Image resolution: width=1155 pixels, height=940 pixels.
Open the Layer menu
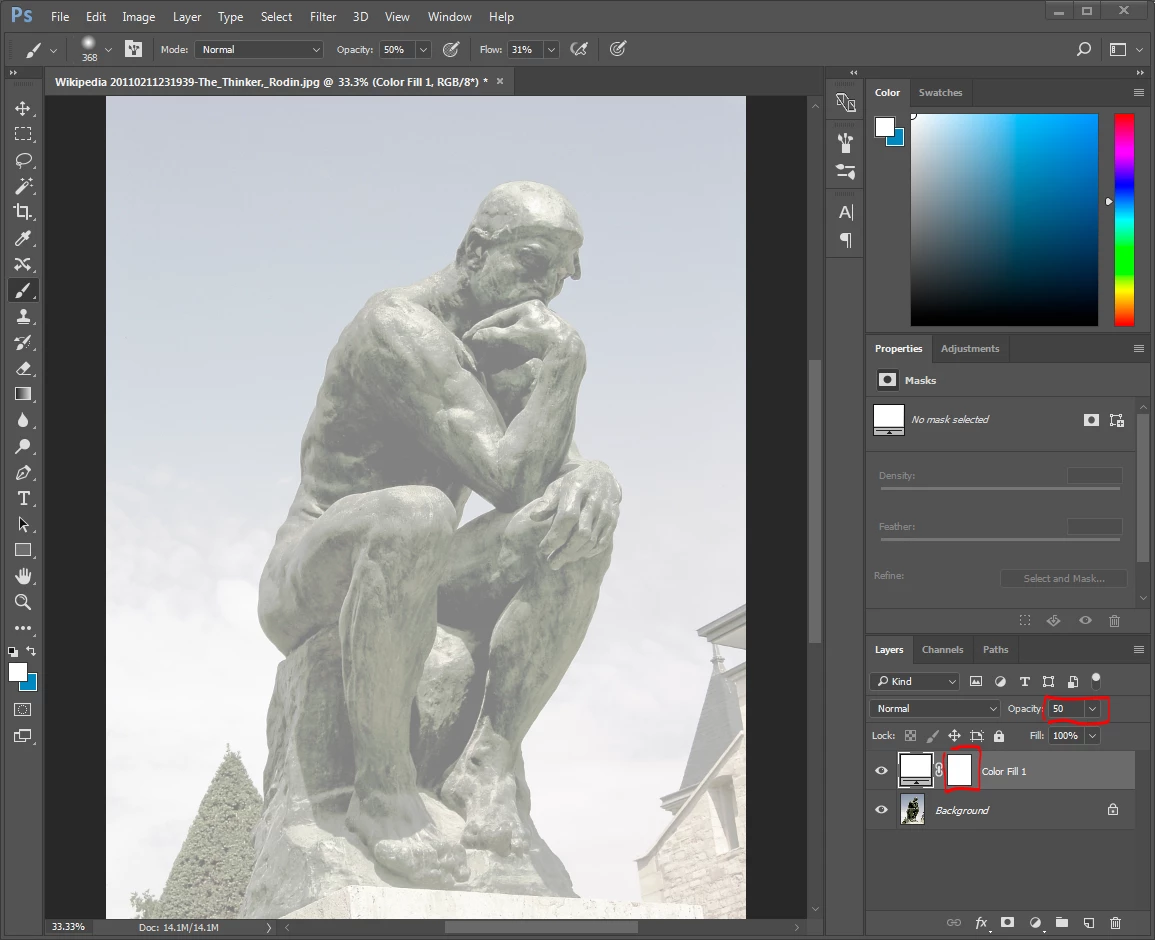[187, 16]
